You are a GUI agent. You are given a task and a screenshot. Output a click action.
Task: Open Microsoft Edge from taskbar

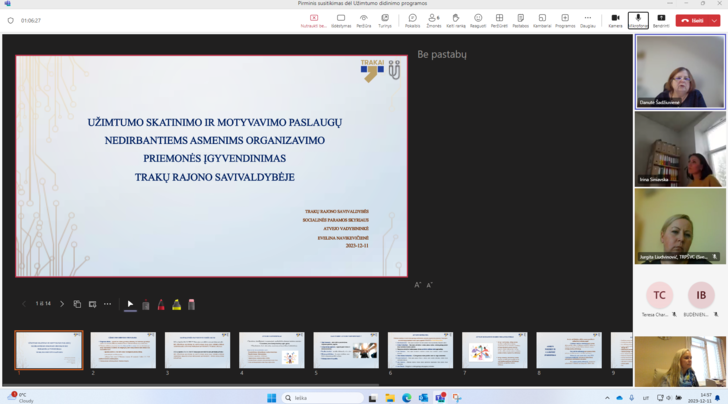pos(407,398)
